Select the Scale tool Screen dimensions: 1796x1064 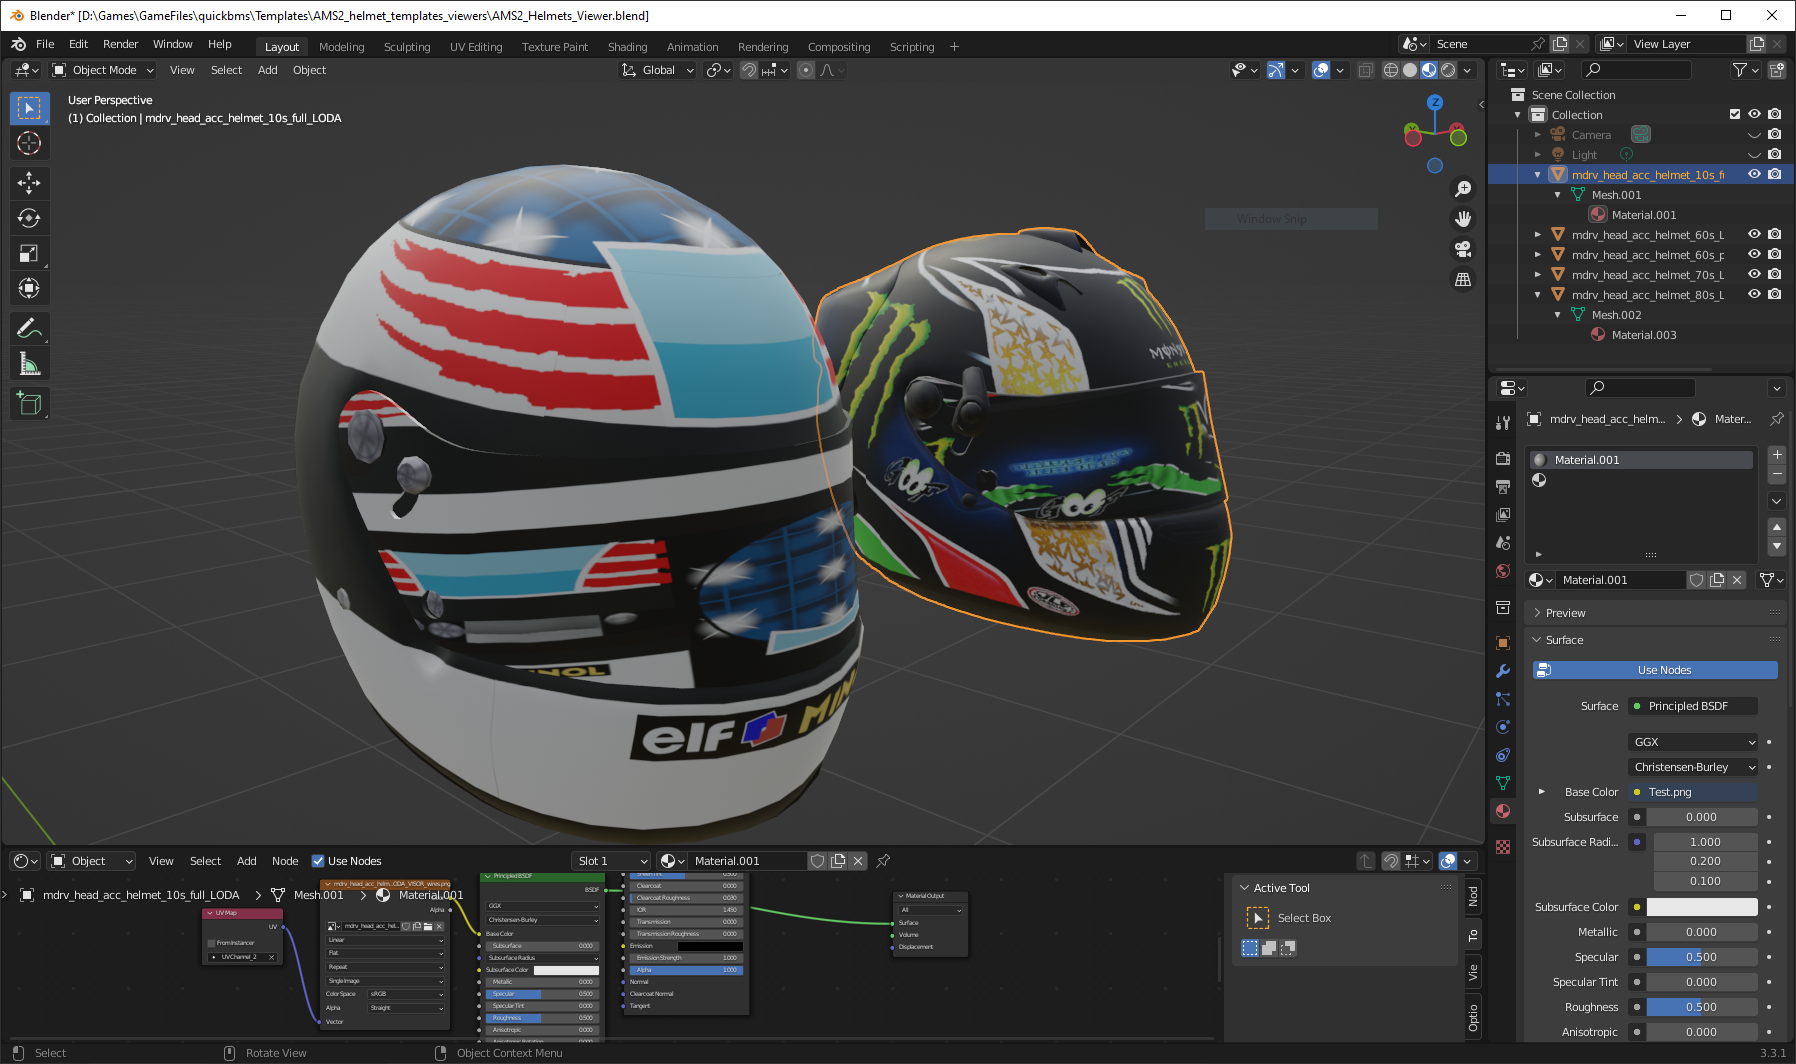pyautogui.click(x=29, y=253)
